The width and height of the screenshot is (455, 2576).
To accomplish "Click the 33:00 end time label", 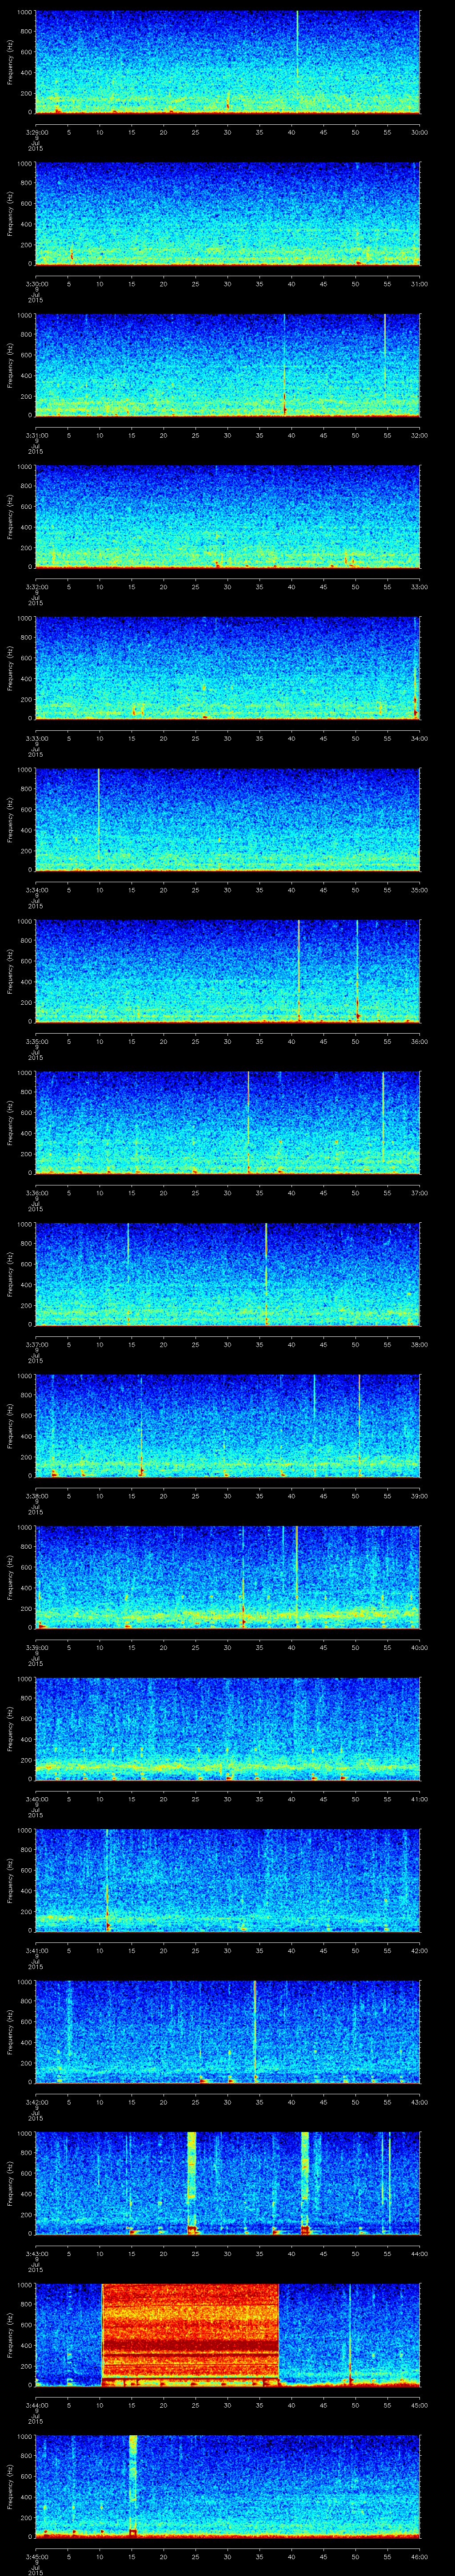I will (419, 587).
